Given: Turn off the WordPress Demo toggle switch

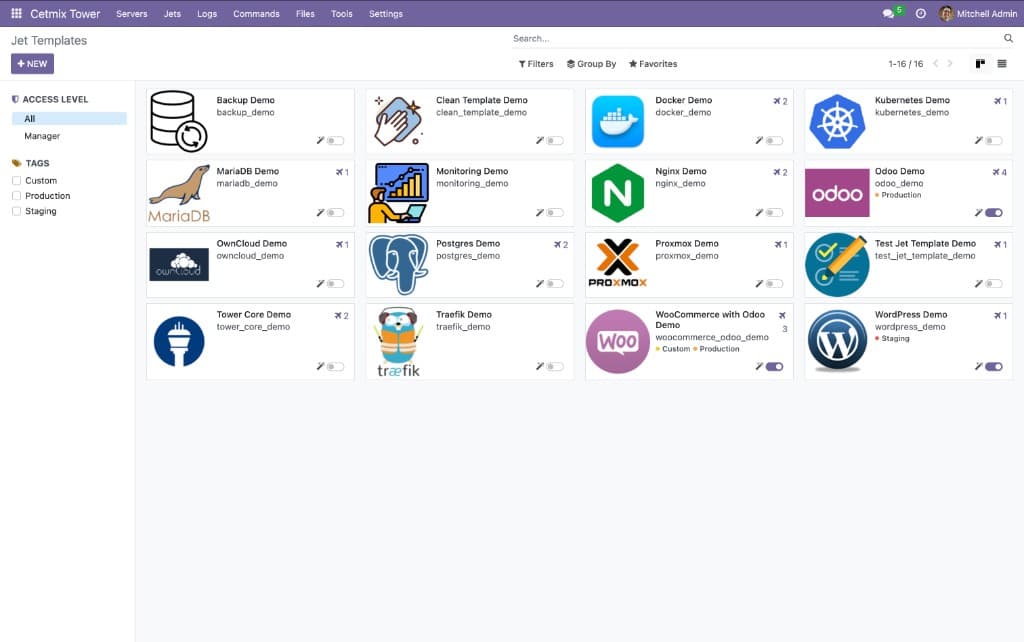Looking at the screenshot, I should coord(993,367).
